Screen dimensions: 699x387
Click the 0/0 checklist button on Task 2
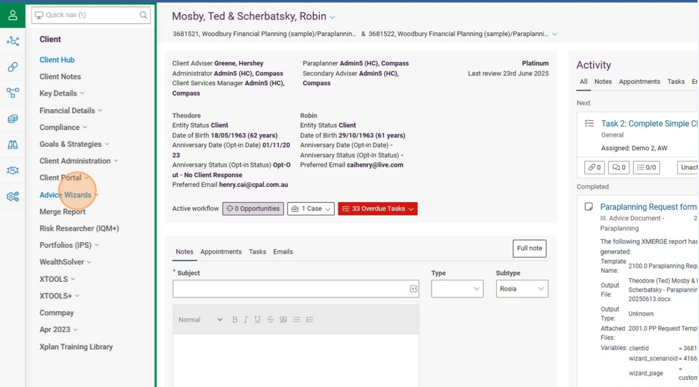(x=646, y=168)
